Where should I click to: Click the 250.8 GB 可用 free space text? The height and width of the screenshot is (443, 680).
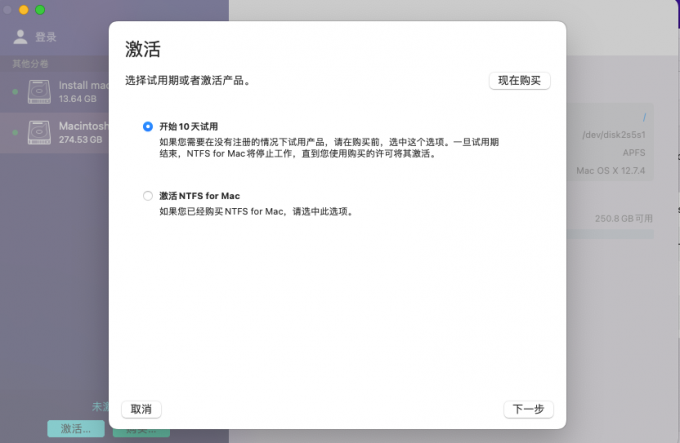pyautogui.click(x=624, y=218)
